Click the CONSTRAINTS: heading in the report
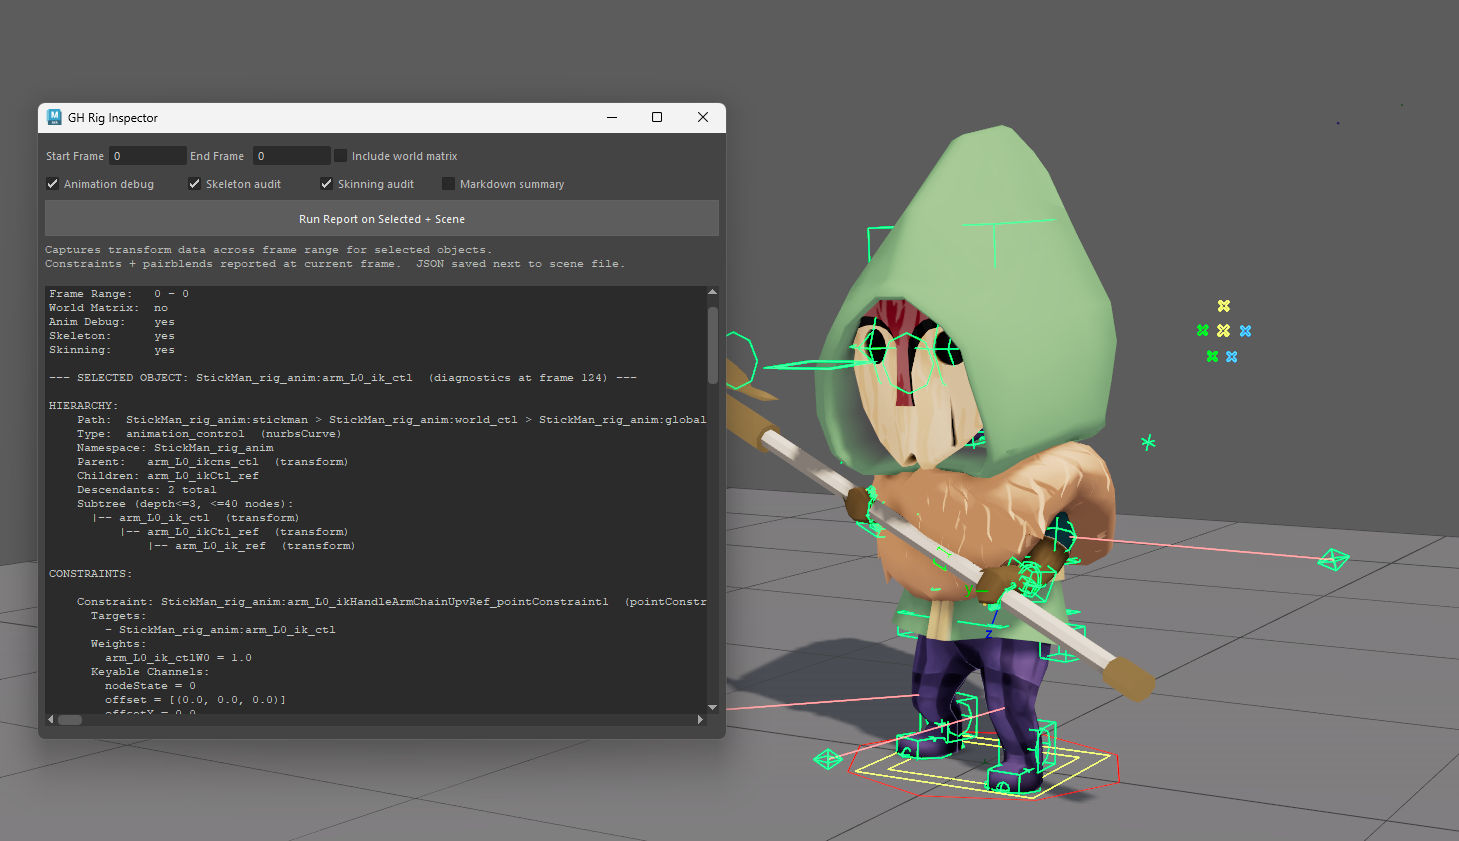The height and width of the screenshot is (841, 1459). click(90, 573)
